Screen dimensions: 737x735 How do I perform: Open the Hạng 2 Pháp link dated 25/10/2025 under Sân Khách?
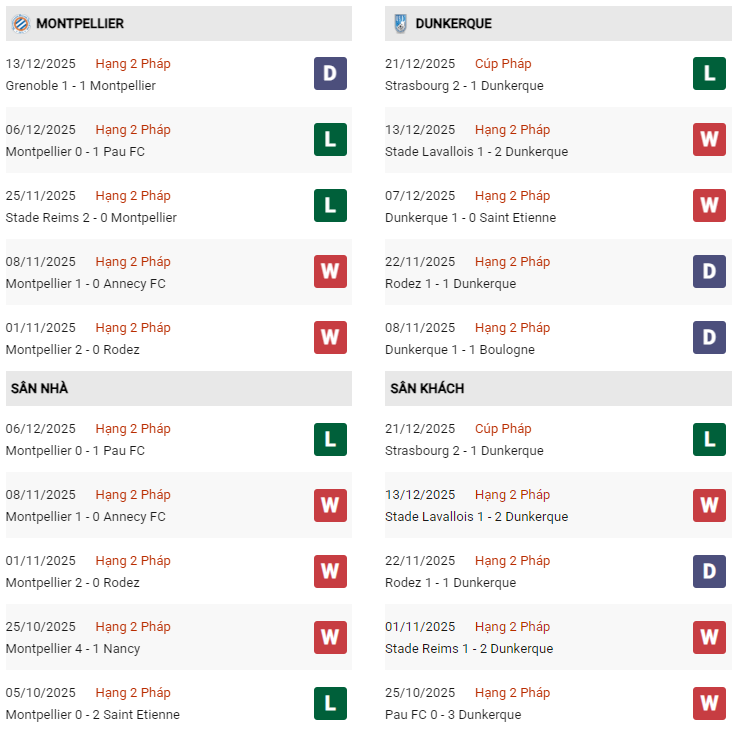coord(512,692)
